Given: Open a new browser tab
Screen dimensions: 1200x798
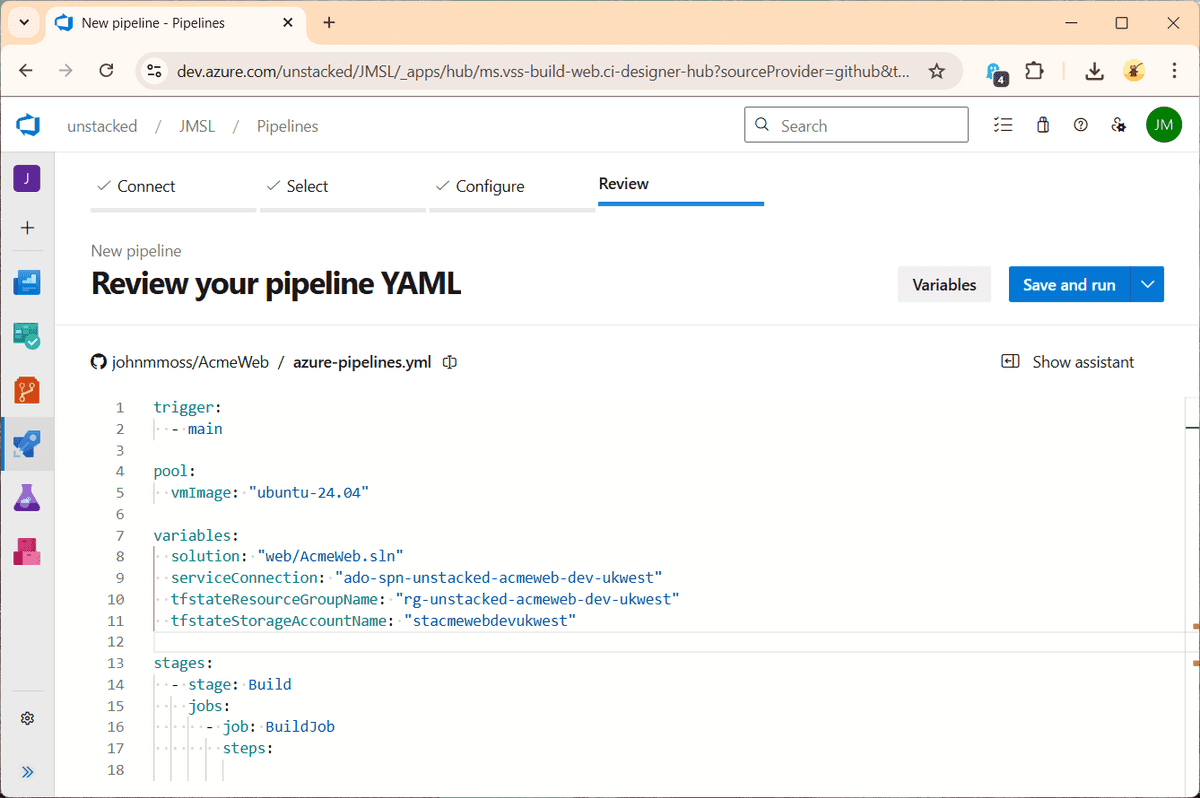Looking at the screenshot, I should [329, 22].
